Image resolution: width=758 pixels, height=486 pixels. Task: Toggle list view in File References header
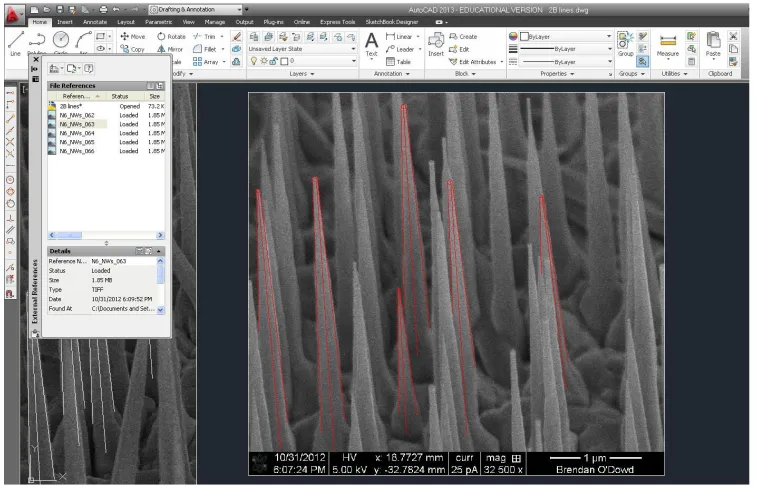pos(151,86)
